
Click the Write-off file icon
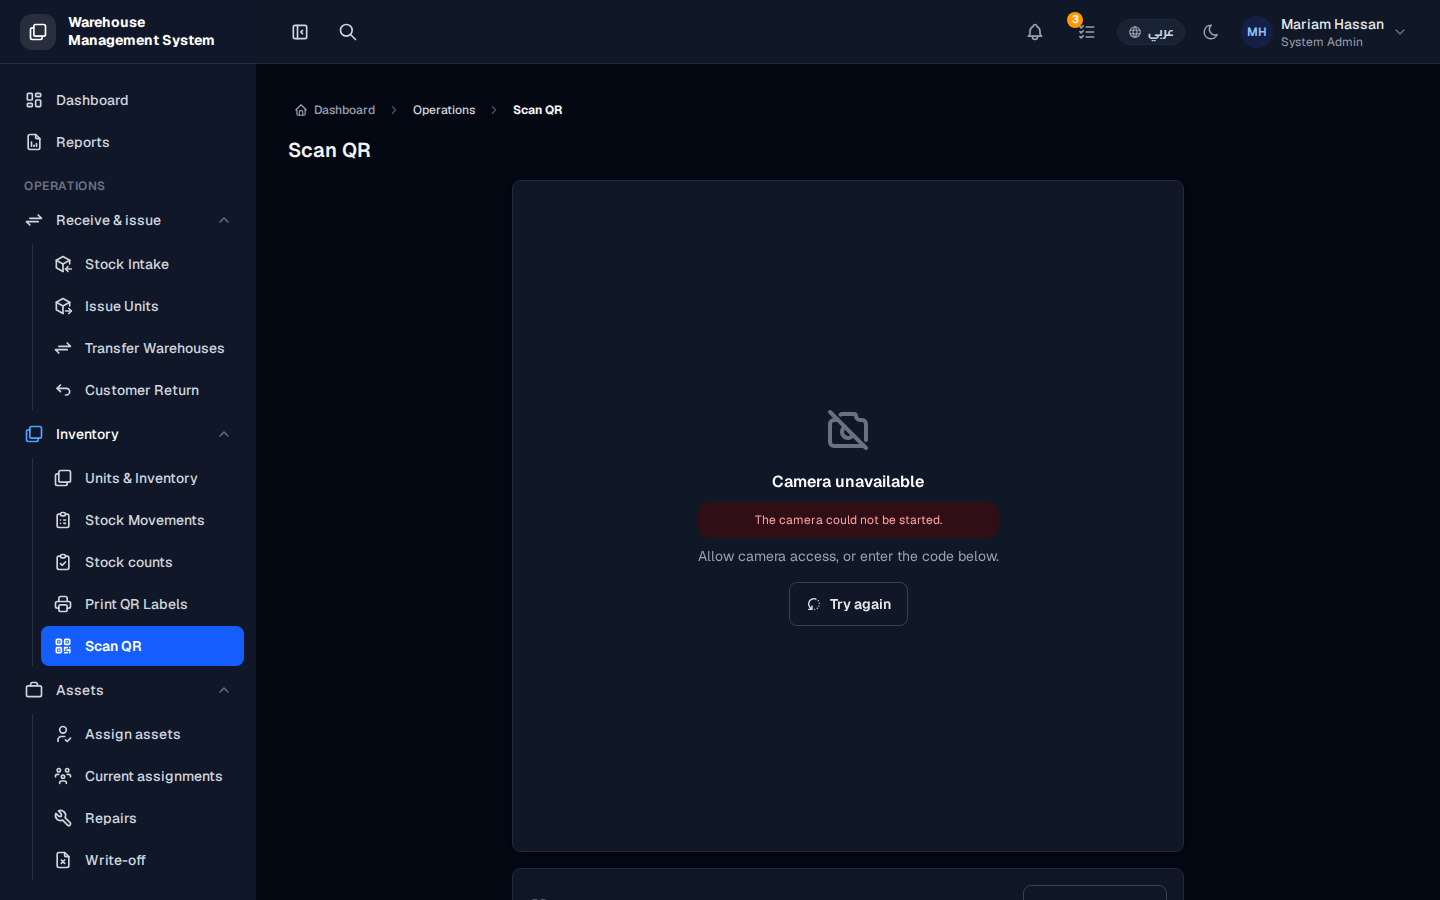[63, 860]
